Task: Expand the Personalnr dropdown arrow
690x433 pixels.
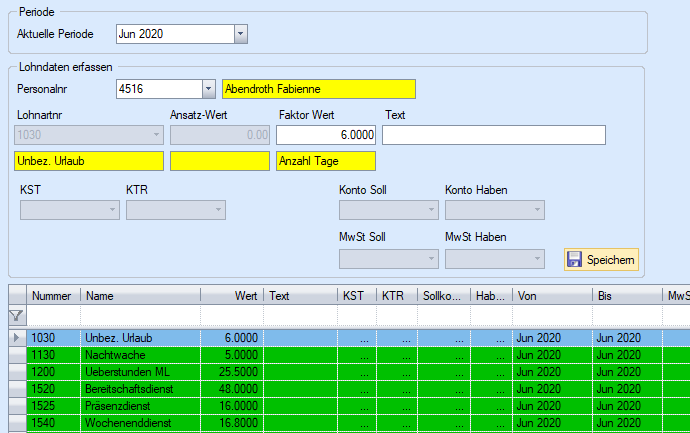Action: (x=208, y=89)
